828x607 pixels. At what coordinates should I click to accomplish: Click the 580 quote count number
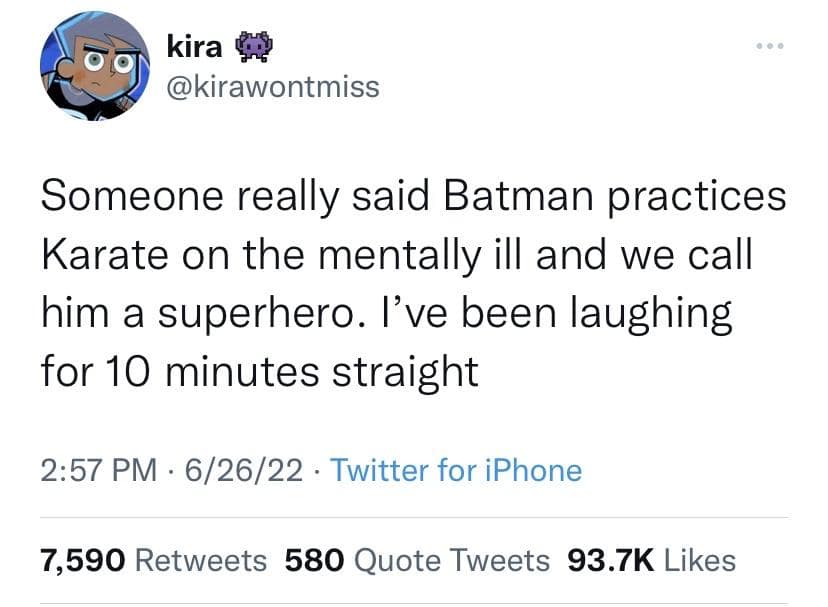pyautogui.click(x=315, y=561)
